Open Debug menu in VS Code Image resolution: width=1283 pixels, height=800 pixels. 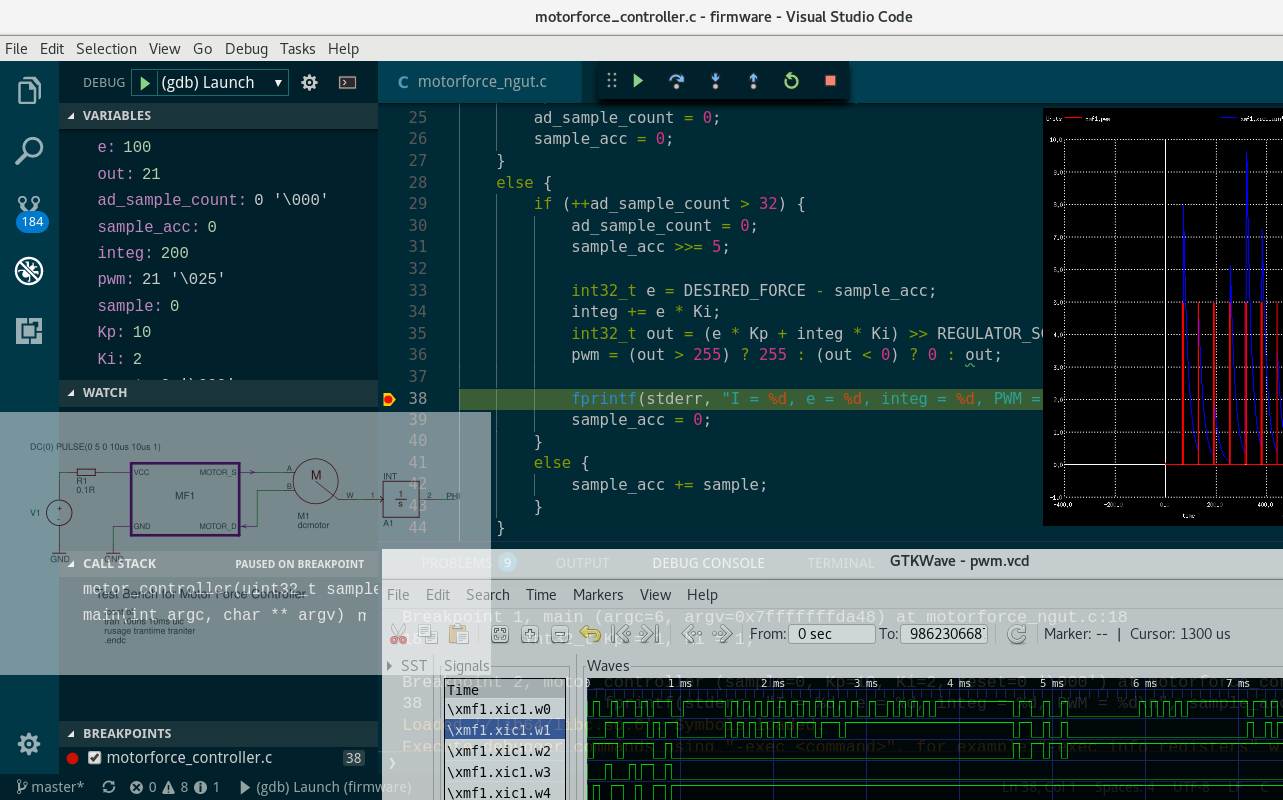[x=246, y=49]
